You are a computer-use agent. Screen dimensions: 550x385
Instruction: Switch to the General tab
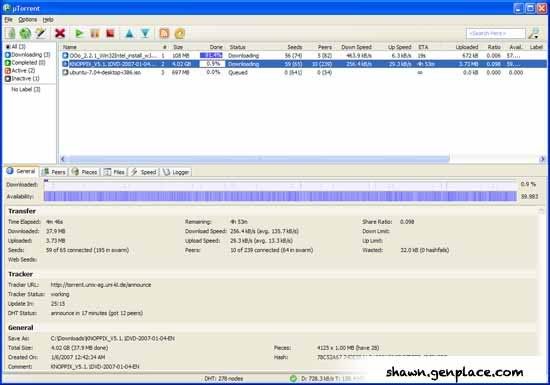(21, 171)
